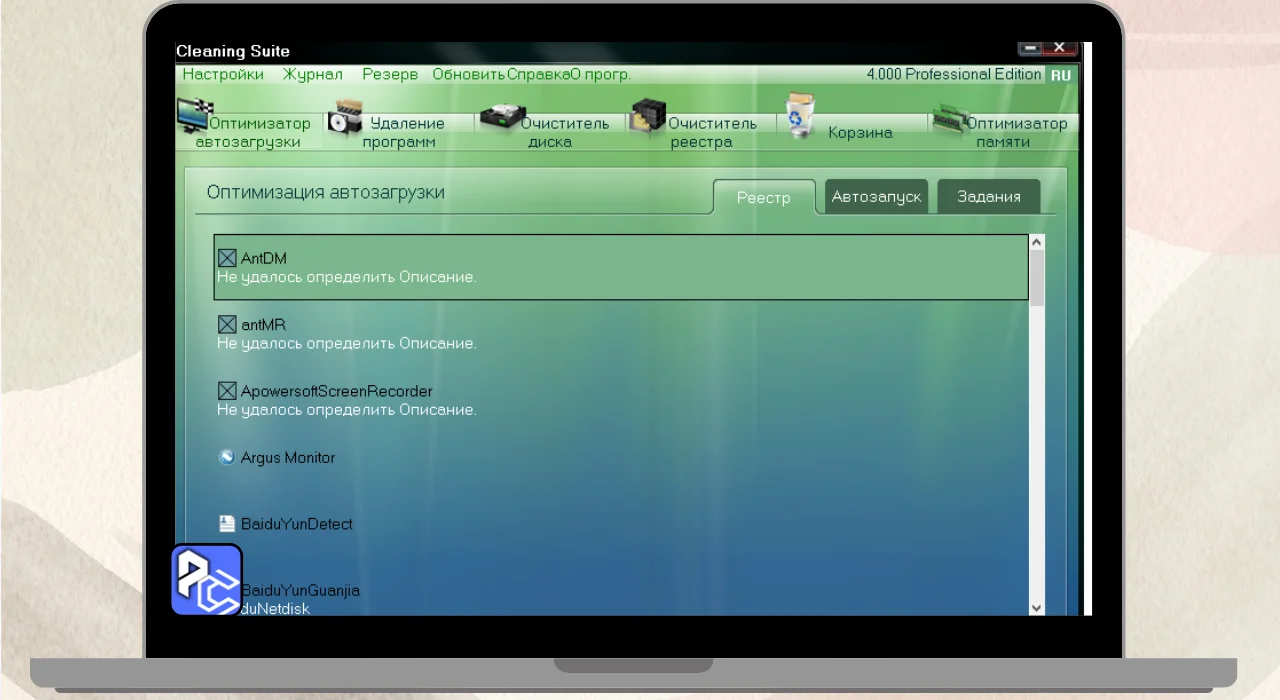Select the BaiduYunDetect file icon
This screenshot has height=700, width=1280.
coord(227,523)
